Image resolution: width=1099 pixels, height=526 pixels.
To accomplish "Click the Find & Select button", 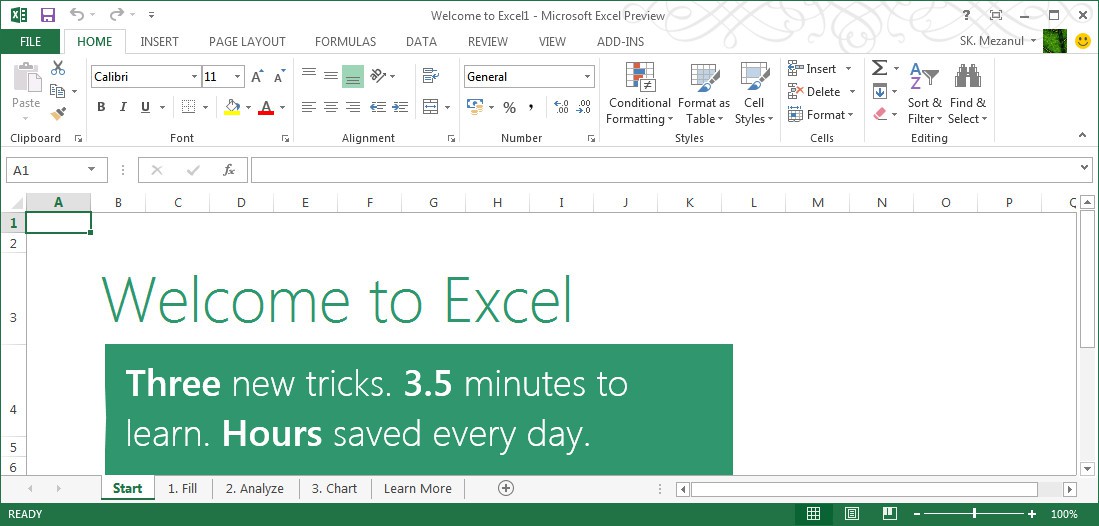I will click(x=967, y=94).
